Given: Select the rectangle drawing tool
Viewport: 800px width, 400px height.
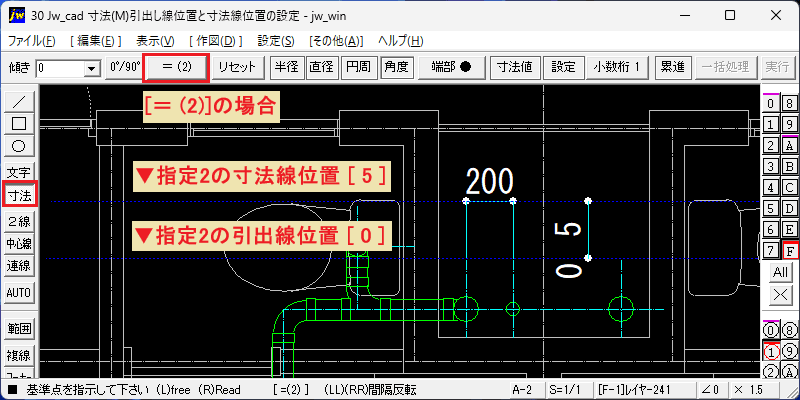Looking at the screenshot, I should (19, 124).
